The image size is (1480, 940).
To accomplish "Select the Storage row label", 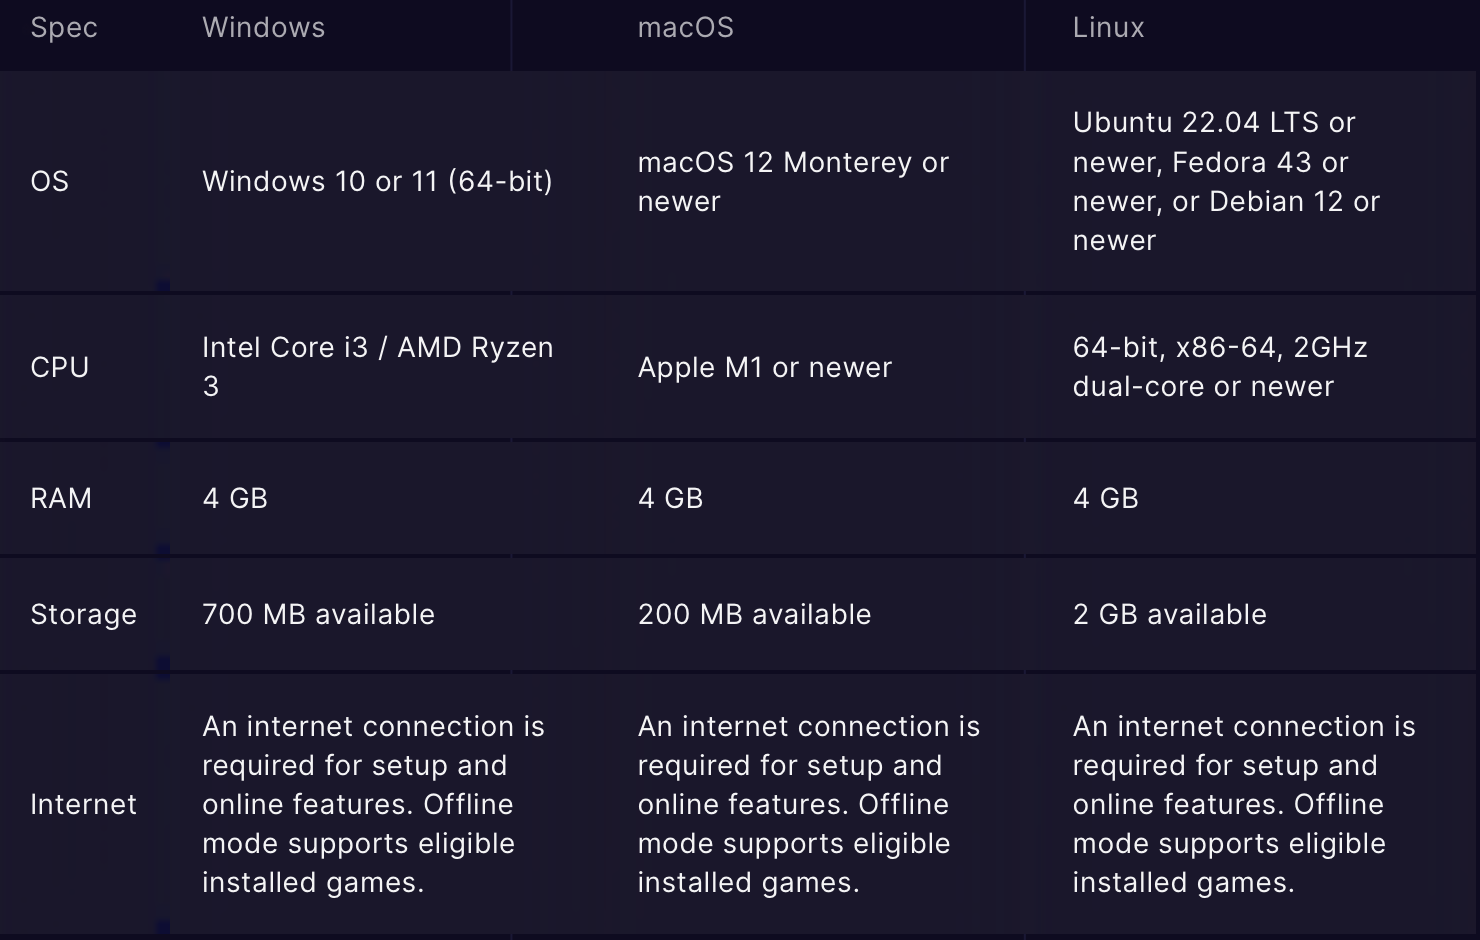I will (83, 614).
